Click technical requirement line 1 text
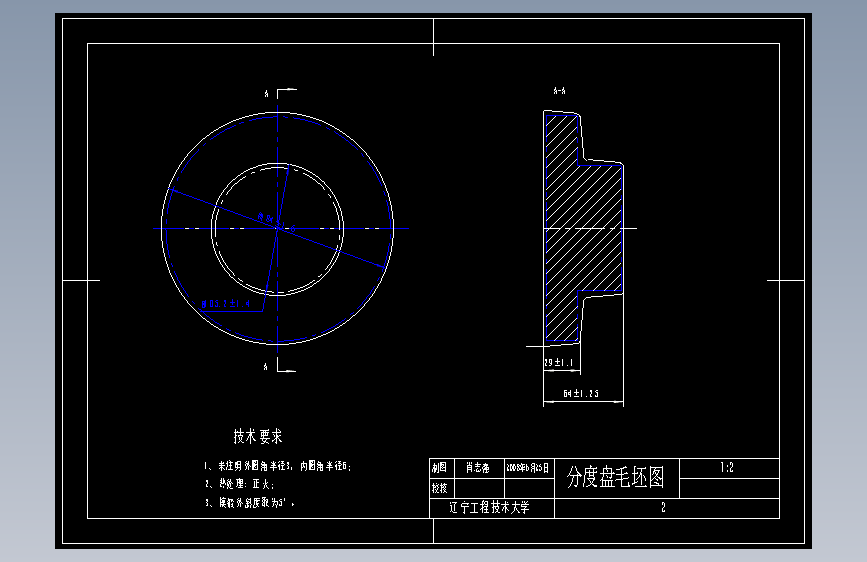The image size is (867, 562). (x=278, y=466)
